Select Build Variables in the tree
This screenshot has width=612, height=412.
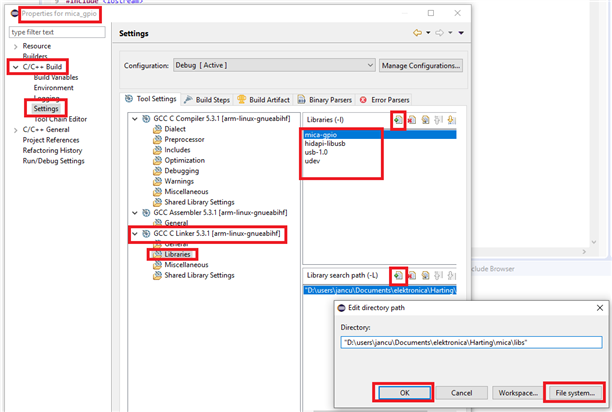click(x=56, y=77)
